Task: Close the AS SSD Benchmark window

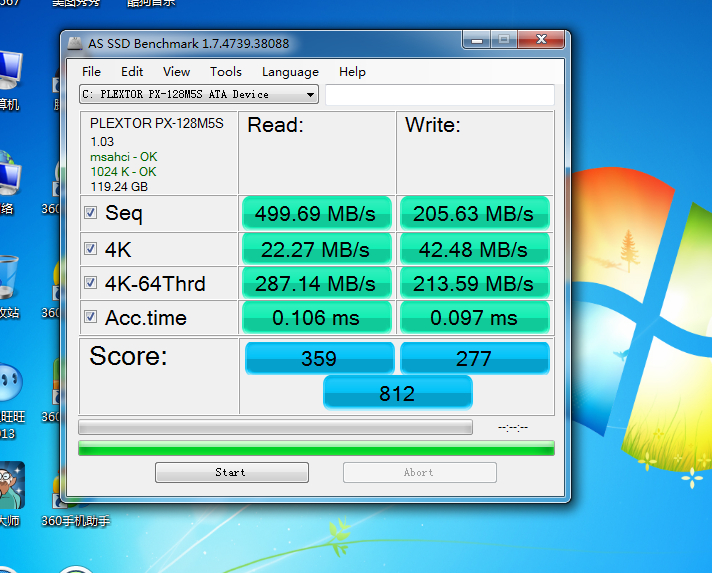Action: [x=541, y=40]
